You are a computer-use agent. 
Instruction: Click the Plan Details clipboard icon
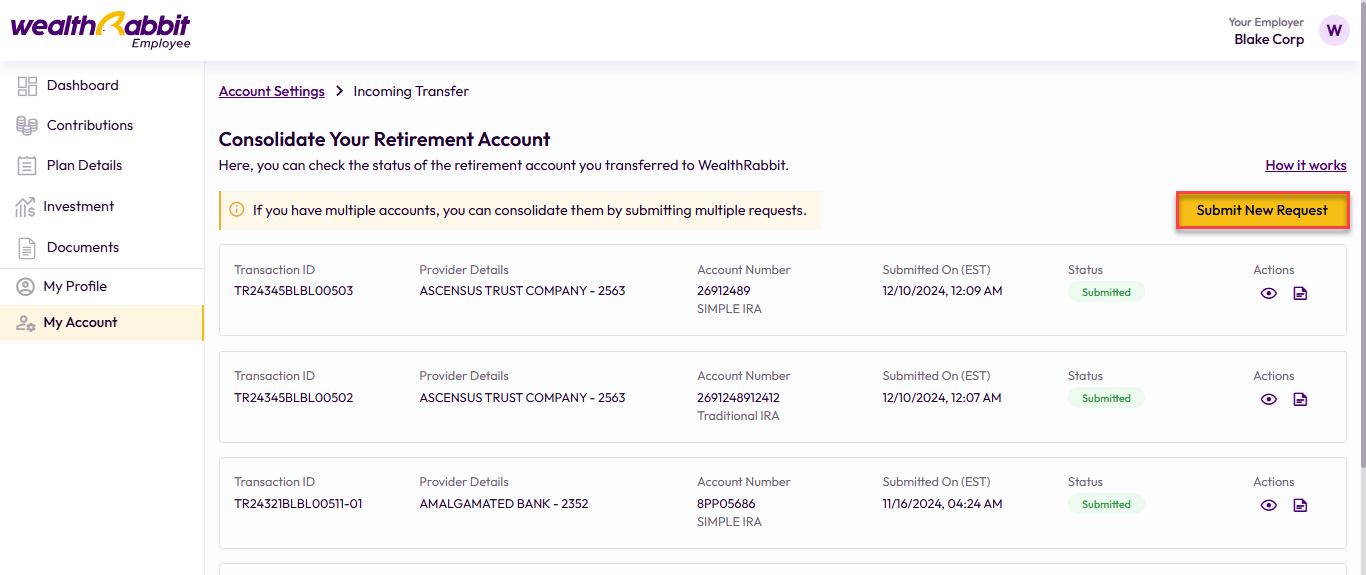[27, 166]
